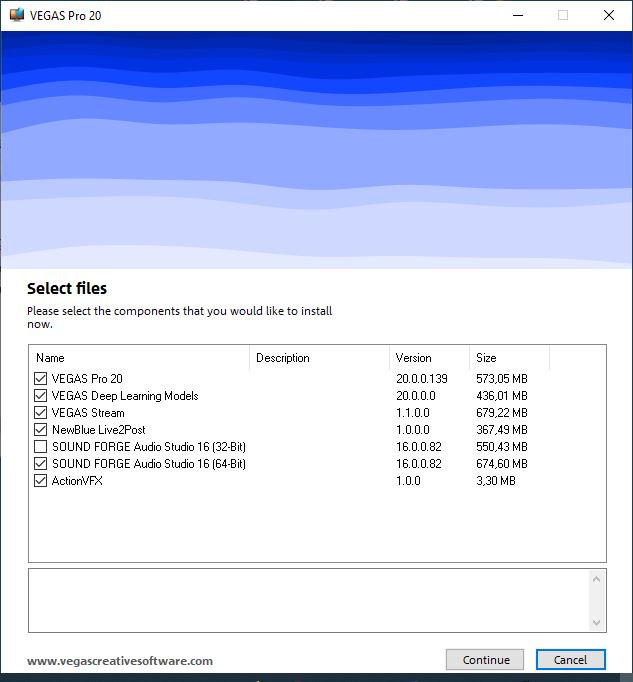Minimize the VEGAS Pro 20 installer window
This screenshot has height=682, width=633.
point(518,15)
